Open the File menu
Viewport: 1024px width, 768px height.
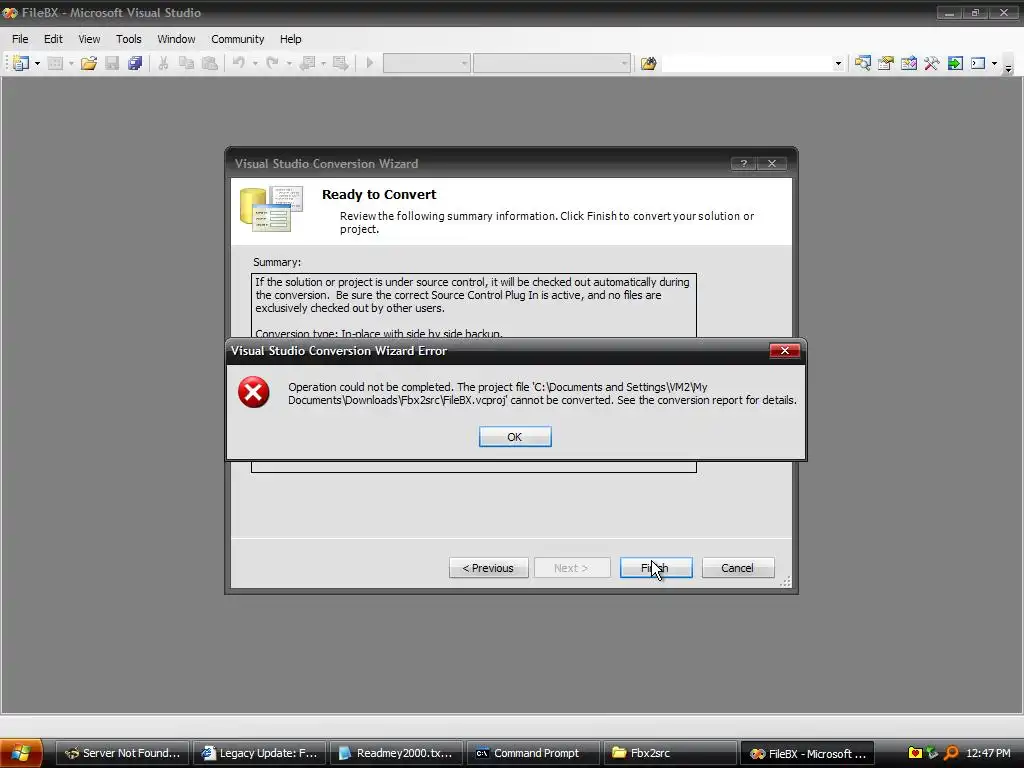click(x=20, y=39)
